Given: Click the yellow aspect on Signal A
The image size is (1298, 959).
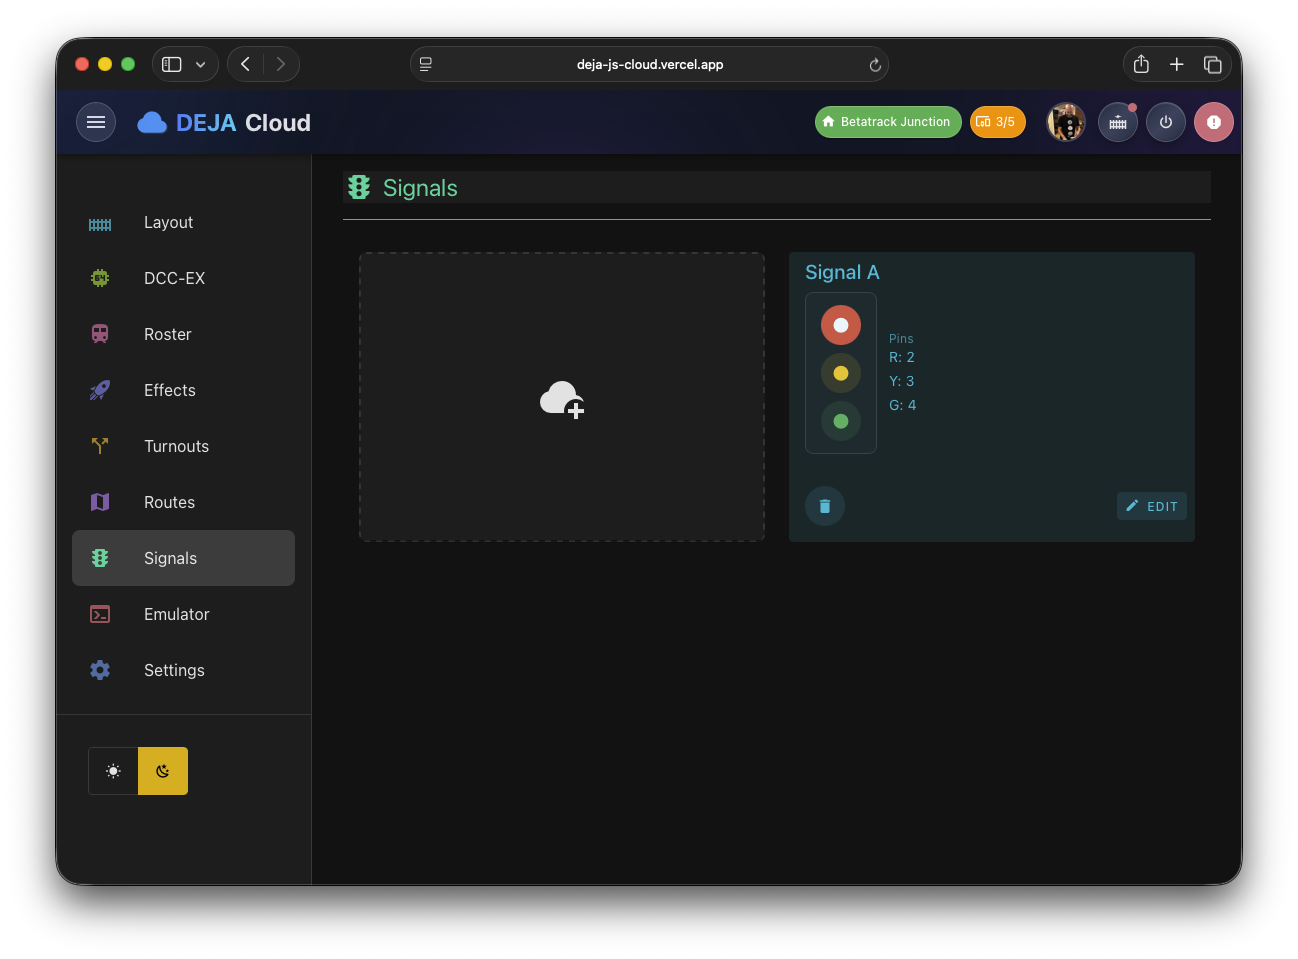Looking at the screenshot, I should (840, 372).
